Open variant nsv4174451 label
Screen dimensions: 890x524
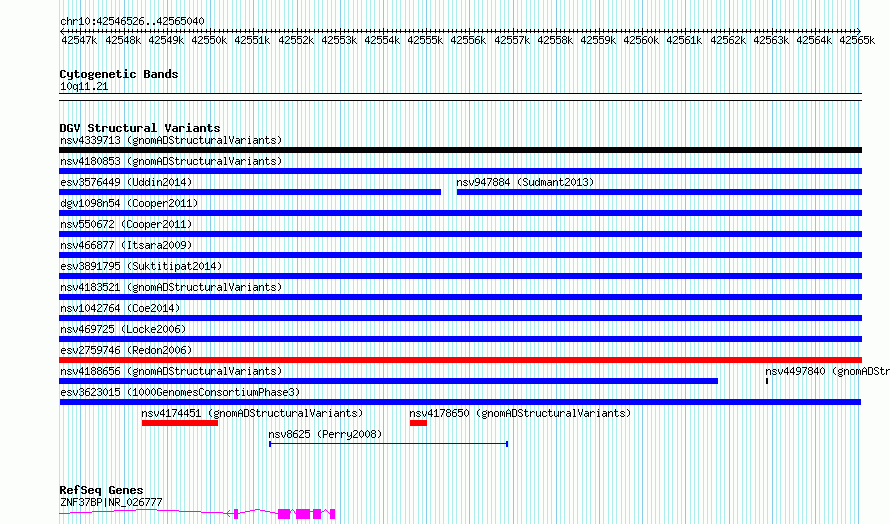[x=252, y=413]
